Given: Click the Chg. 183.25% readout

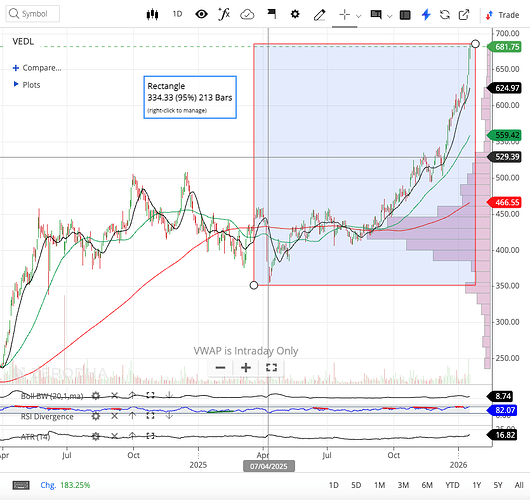Looking at the screenshot, I should pos(65,485).
